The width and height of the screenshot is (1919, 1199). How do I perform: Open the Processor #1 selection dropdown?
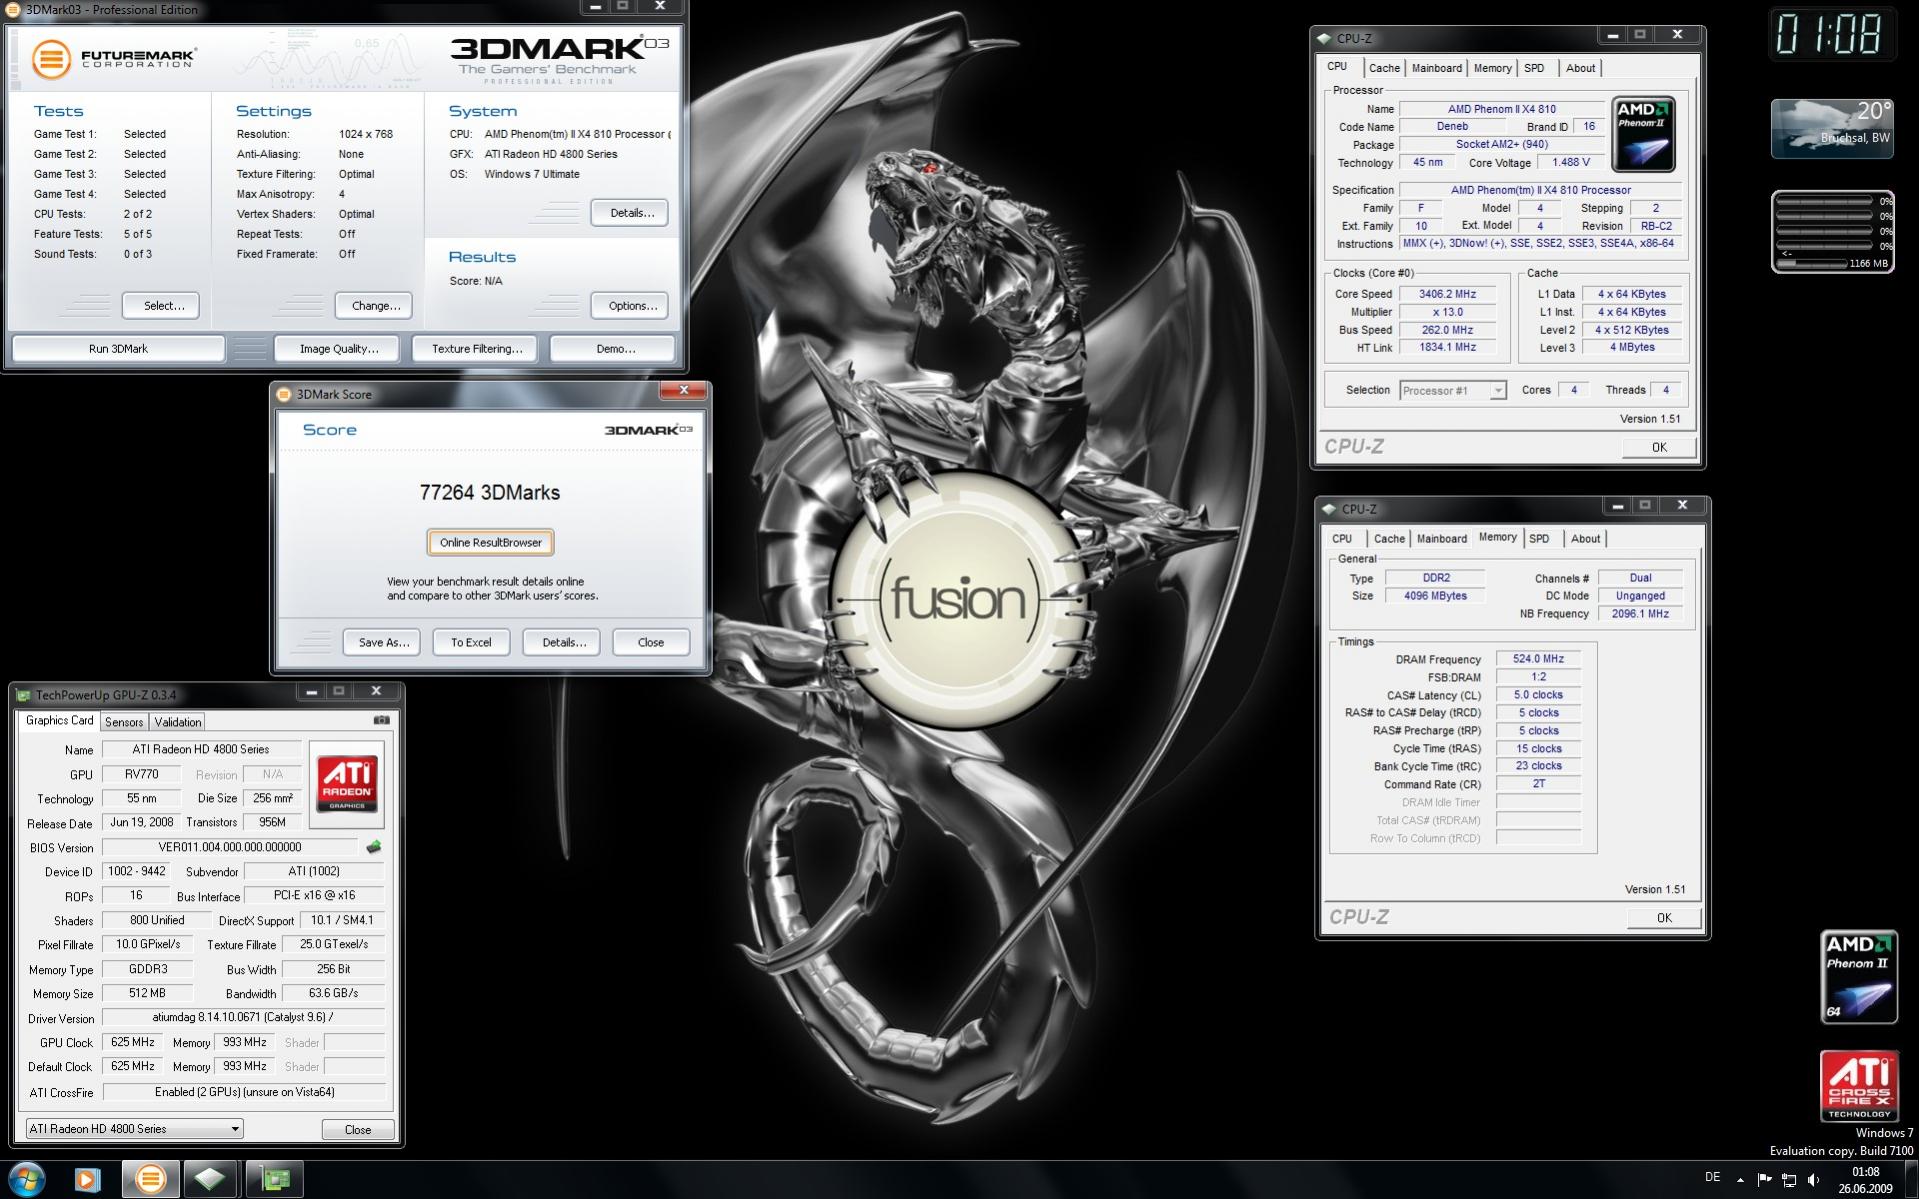click(x=1453, y=390)
